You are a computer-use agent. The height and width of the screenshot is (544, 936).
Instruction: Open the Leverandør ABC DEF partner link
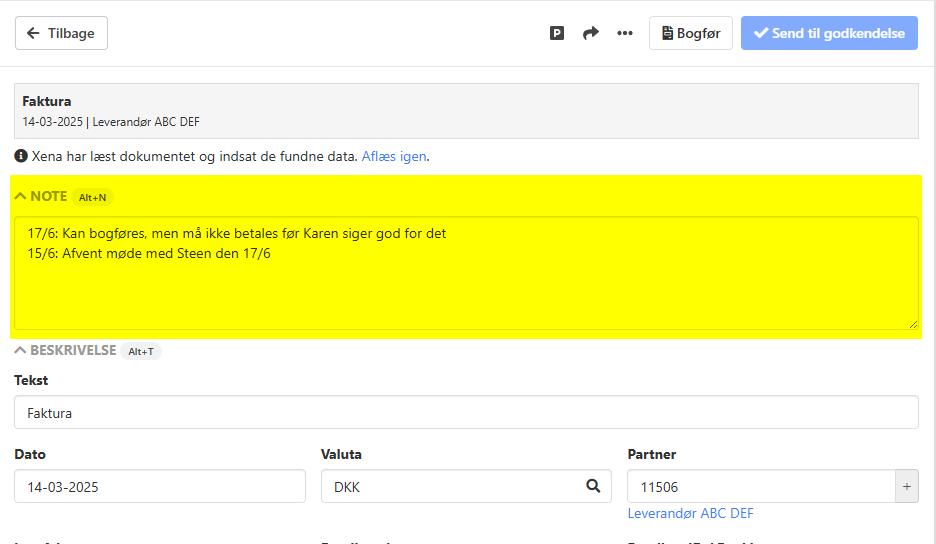point(690,513)
